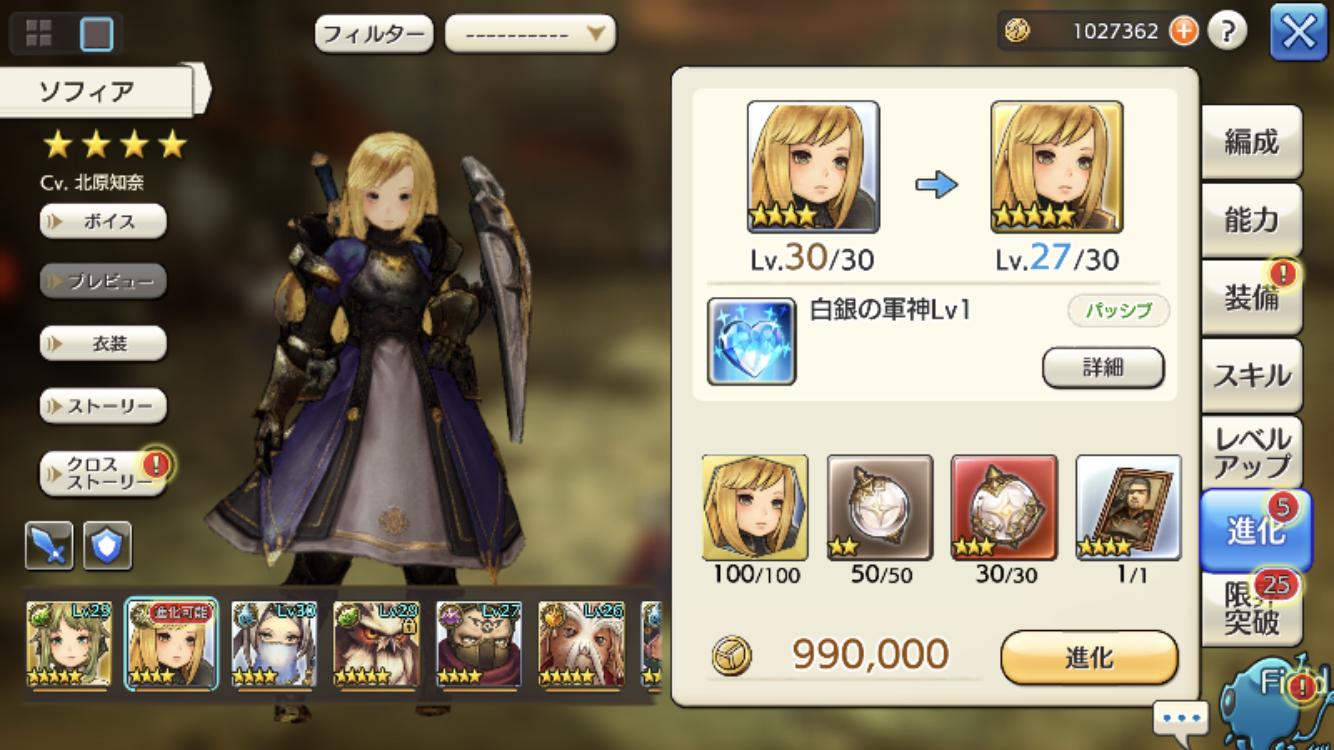The height and width of the screenshot is (750, 1334).
Task: Open the filter dropdown menu
Action: click(x=530, y=34)
